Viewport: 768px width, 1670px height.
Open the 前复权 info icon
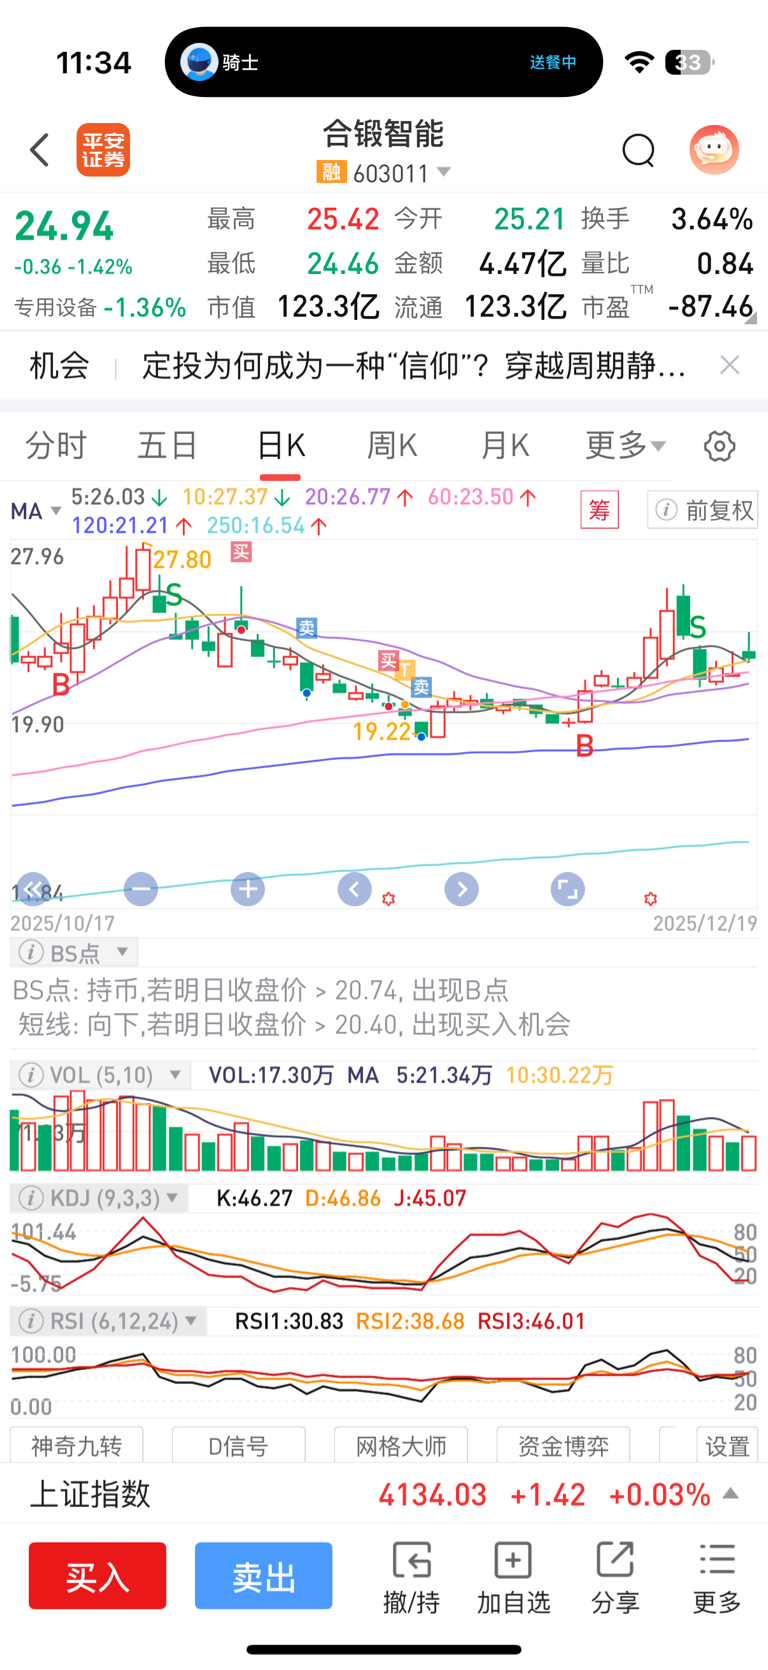point(666,510)
